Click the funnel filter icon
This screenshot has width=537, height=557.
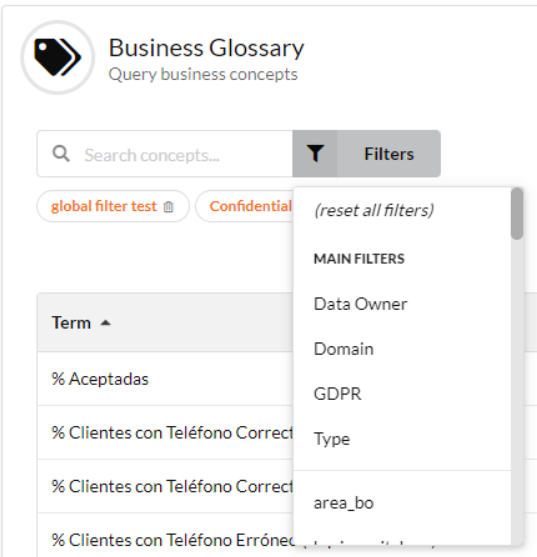coord(315,153)
